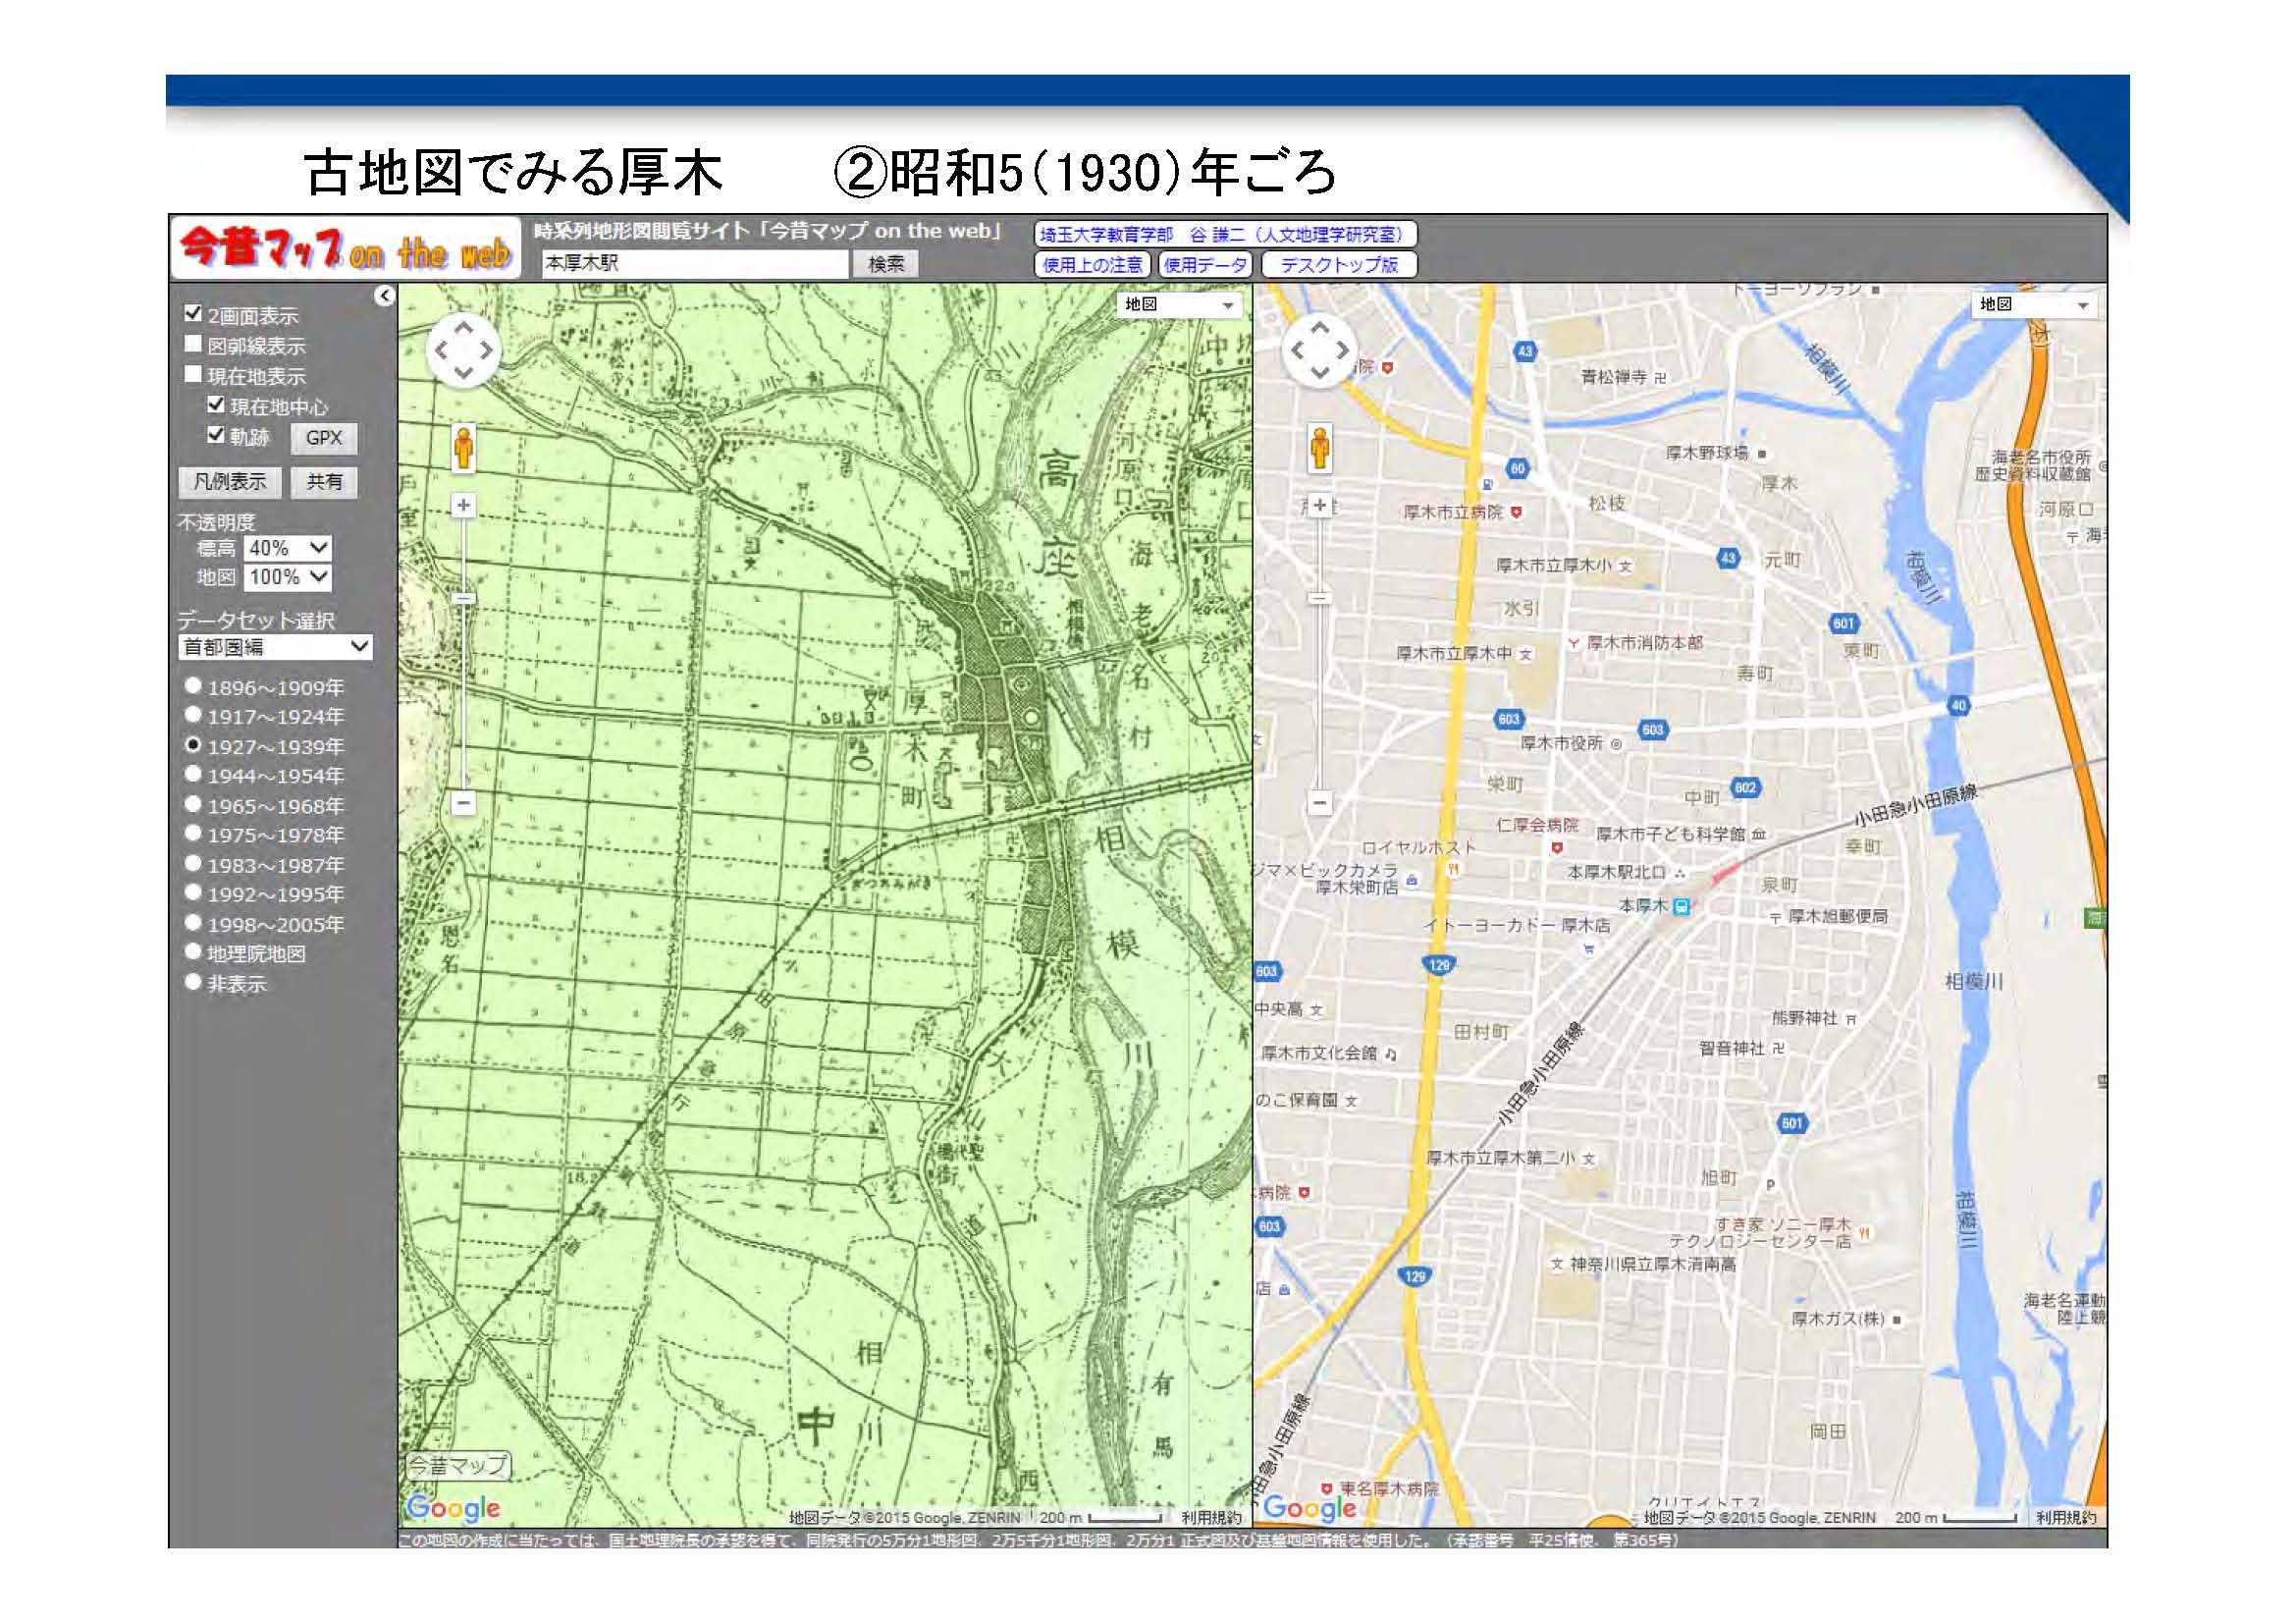Click the 共有 share button

coord(324,482)
